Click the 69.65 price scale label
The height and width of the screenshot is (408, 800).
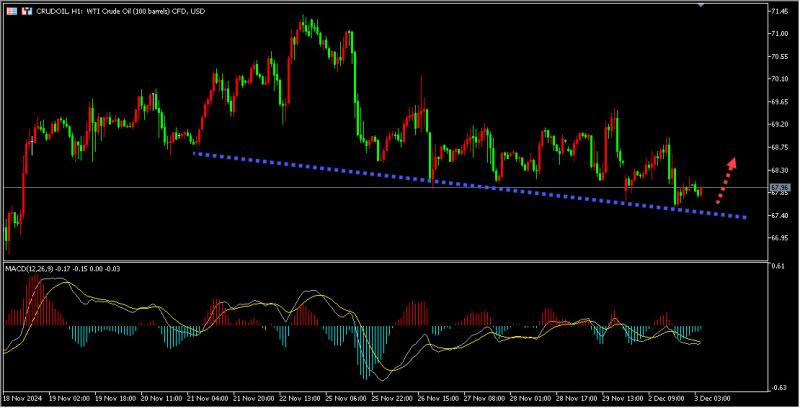pos(780,102)
